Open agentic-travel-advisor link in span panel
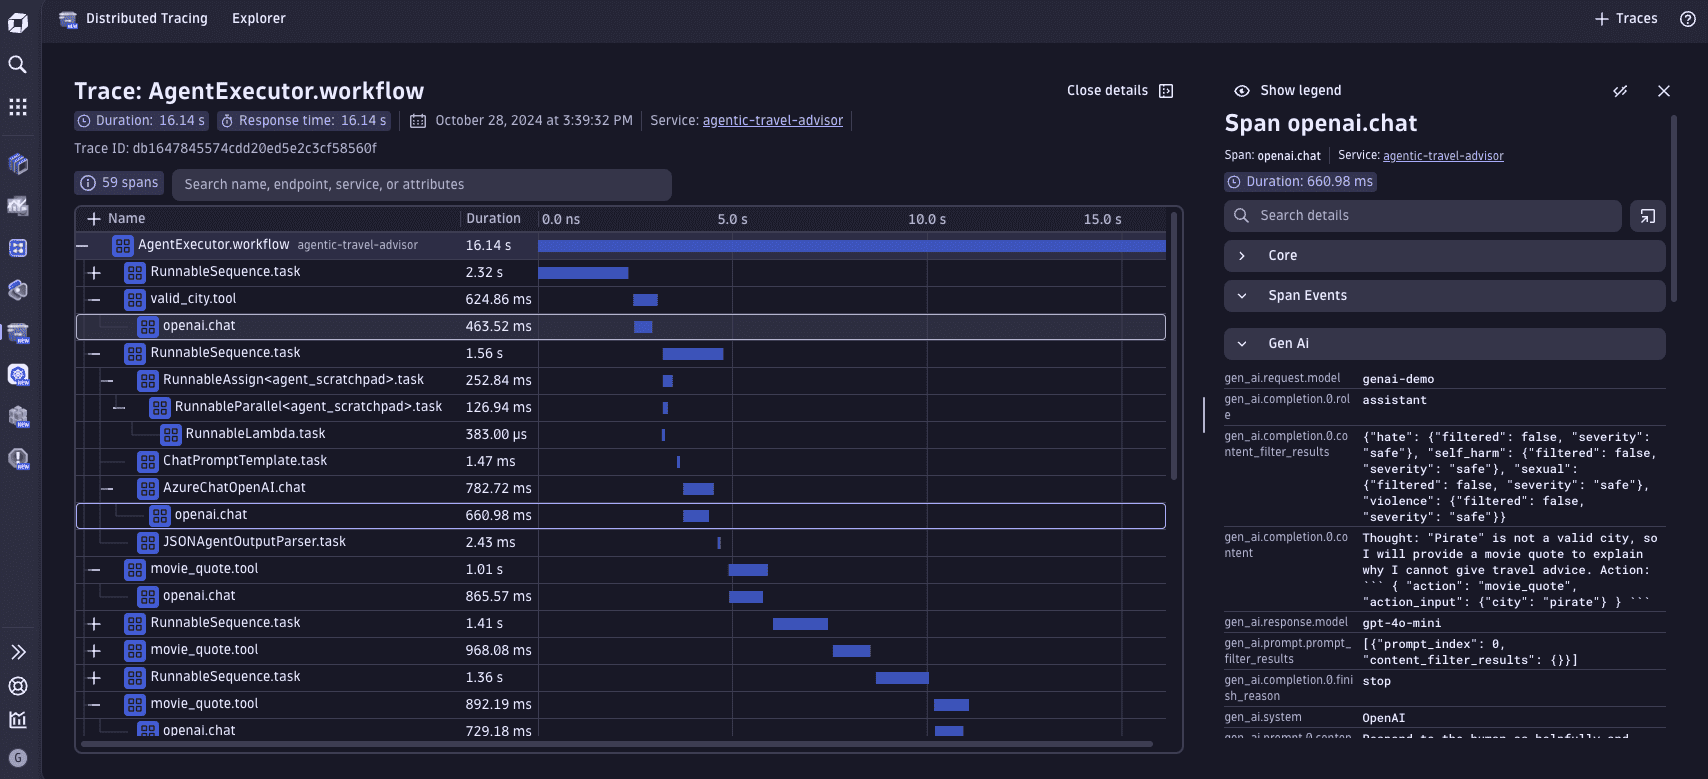Viewport: 1708px width, 779px height. (1443, 156)
